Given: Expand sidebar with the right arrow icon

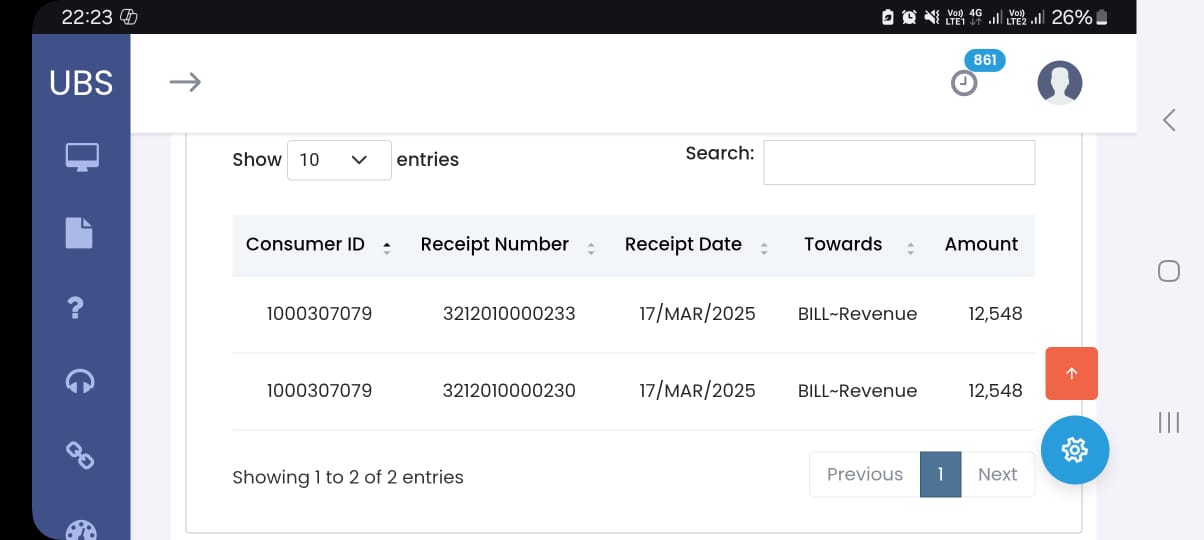Looking at the screenshot, I should tap(185, 82).
